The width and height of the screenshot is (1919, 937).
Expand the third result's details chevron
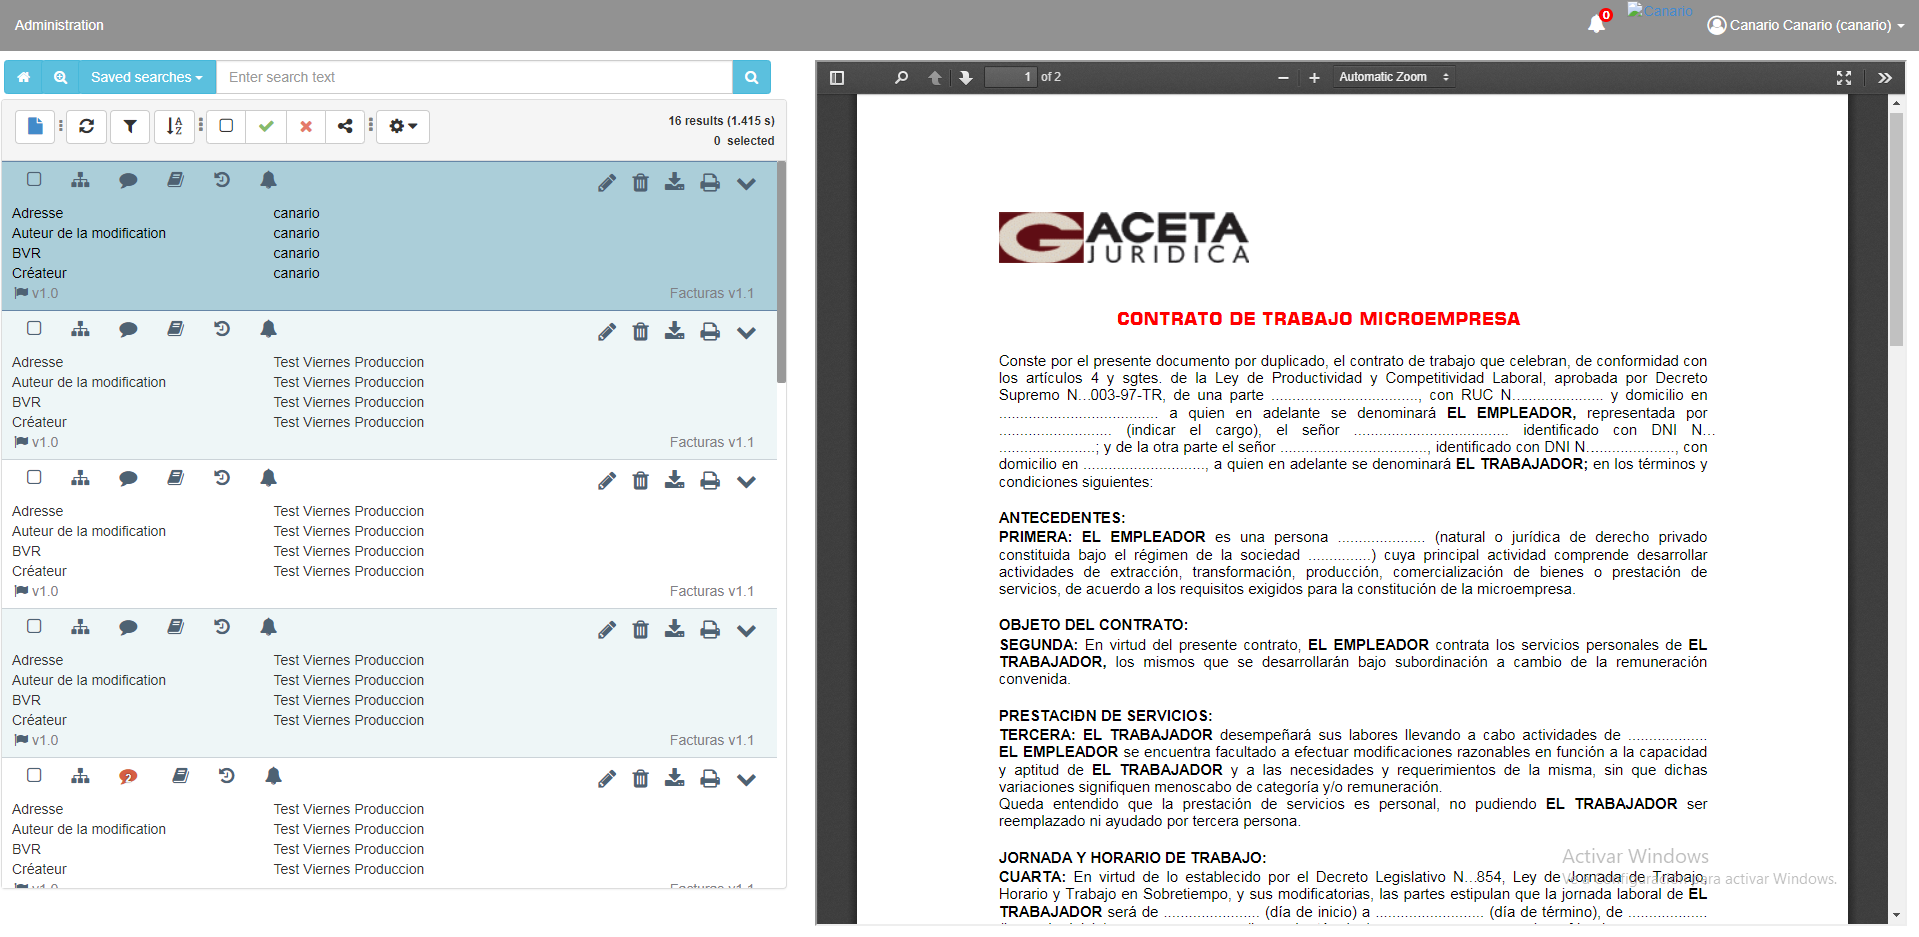tap(746, 481)
